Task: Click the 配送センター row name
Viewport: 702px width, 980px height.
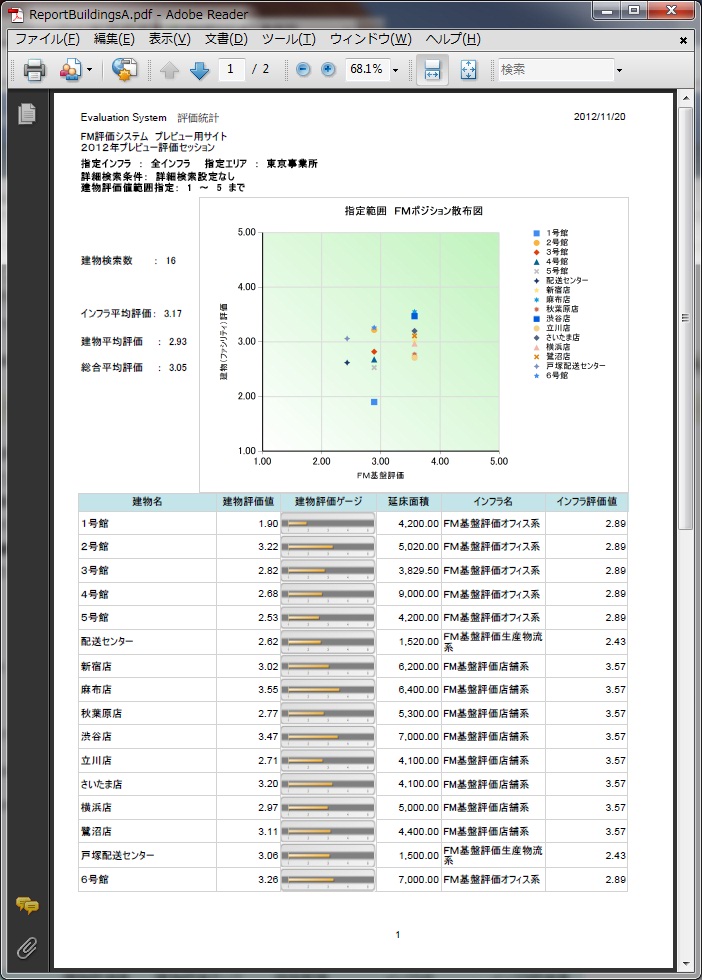Action: (x=107, y=641)
